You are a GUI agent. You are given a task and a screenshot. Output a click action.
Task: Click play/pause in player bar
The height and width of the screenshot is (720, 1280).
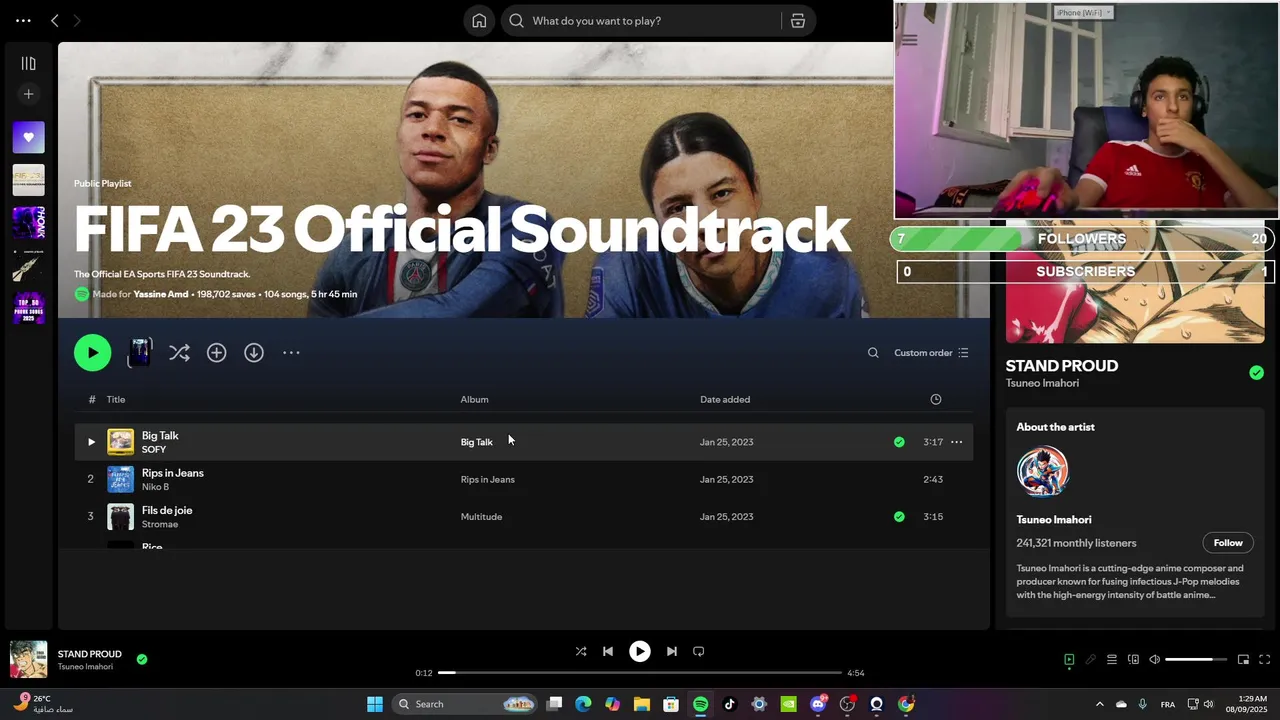tap(640, 651)
